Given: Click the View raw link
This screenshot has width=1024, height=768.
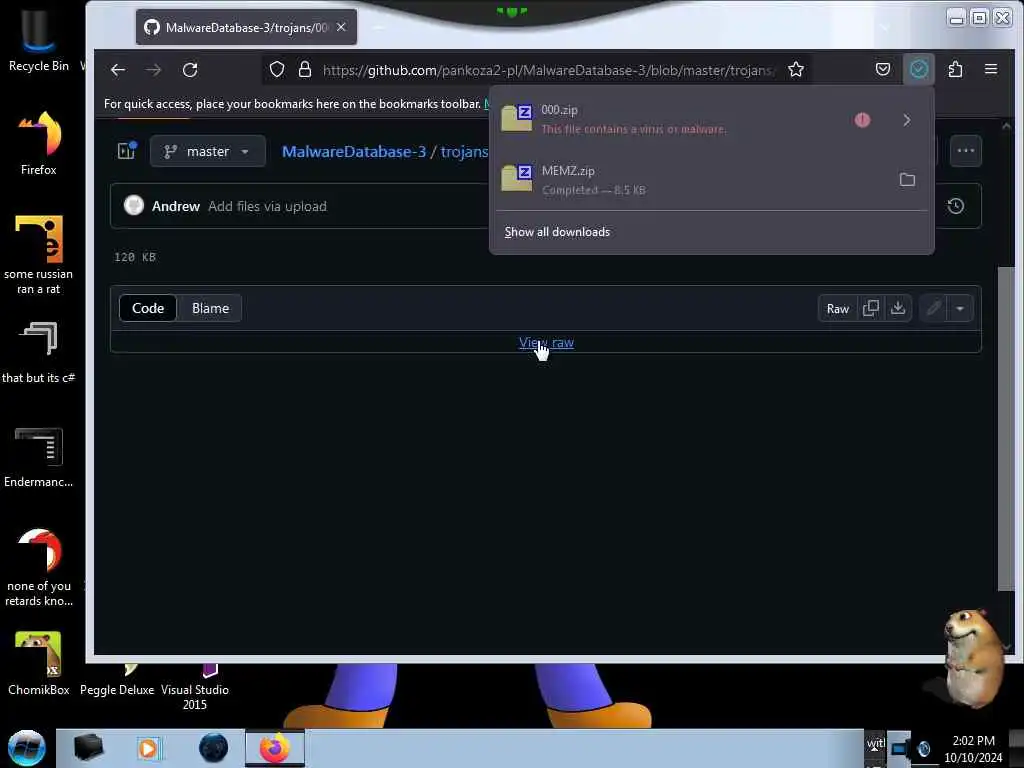Looking at the screenshot, I should tap(546, 342).
